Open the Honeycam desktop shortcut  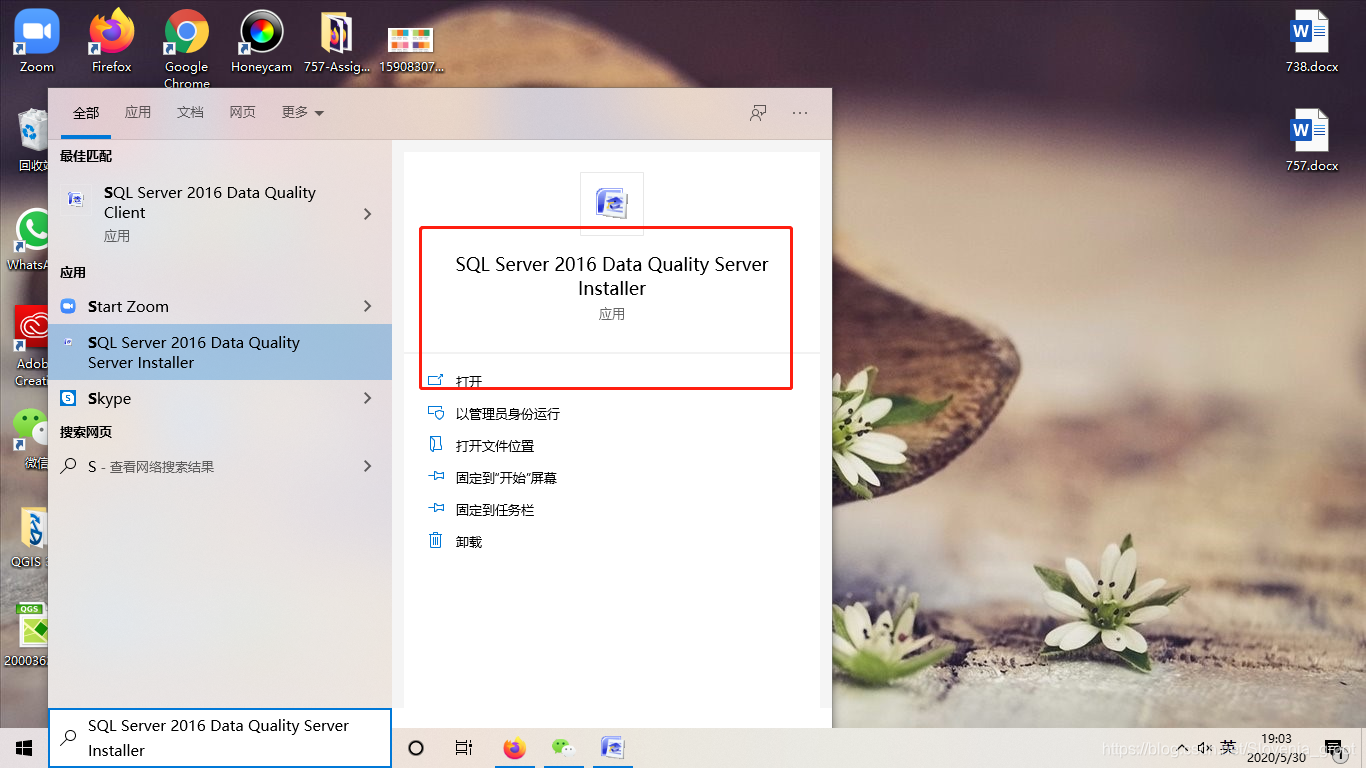(262, 40)
